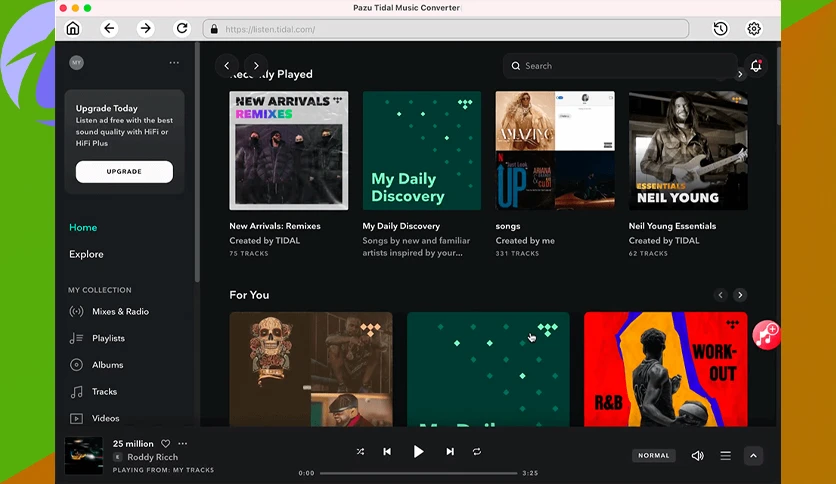Show next For You items arrow
Image resolution: width=836 pixels, height=484 pixels.
[740, 295]
